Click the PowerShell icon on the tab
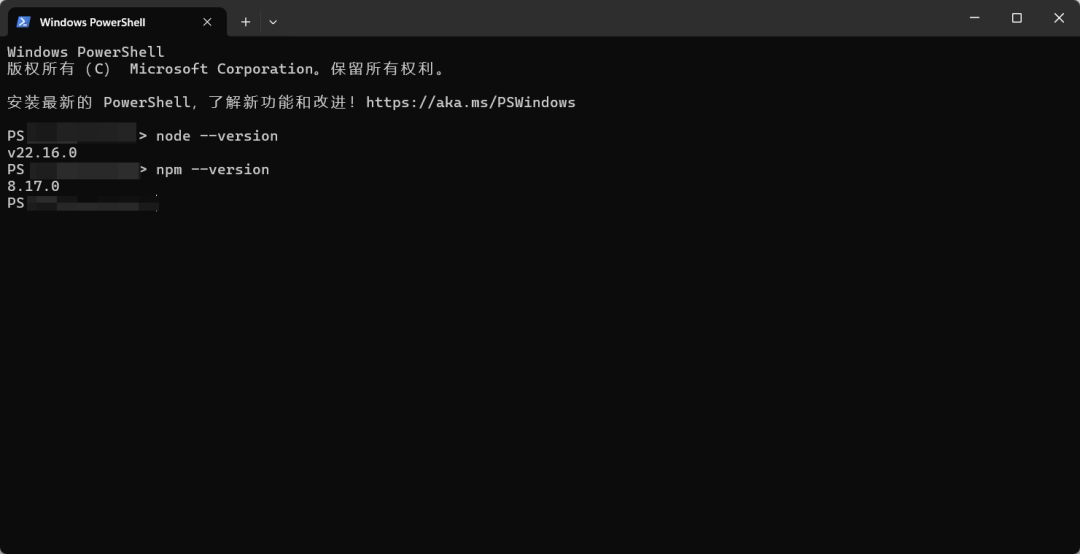Image resolution: width=1080 pixels, height=554 pixels. [24, 21]
